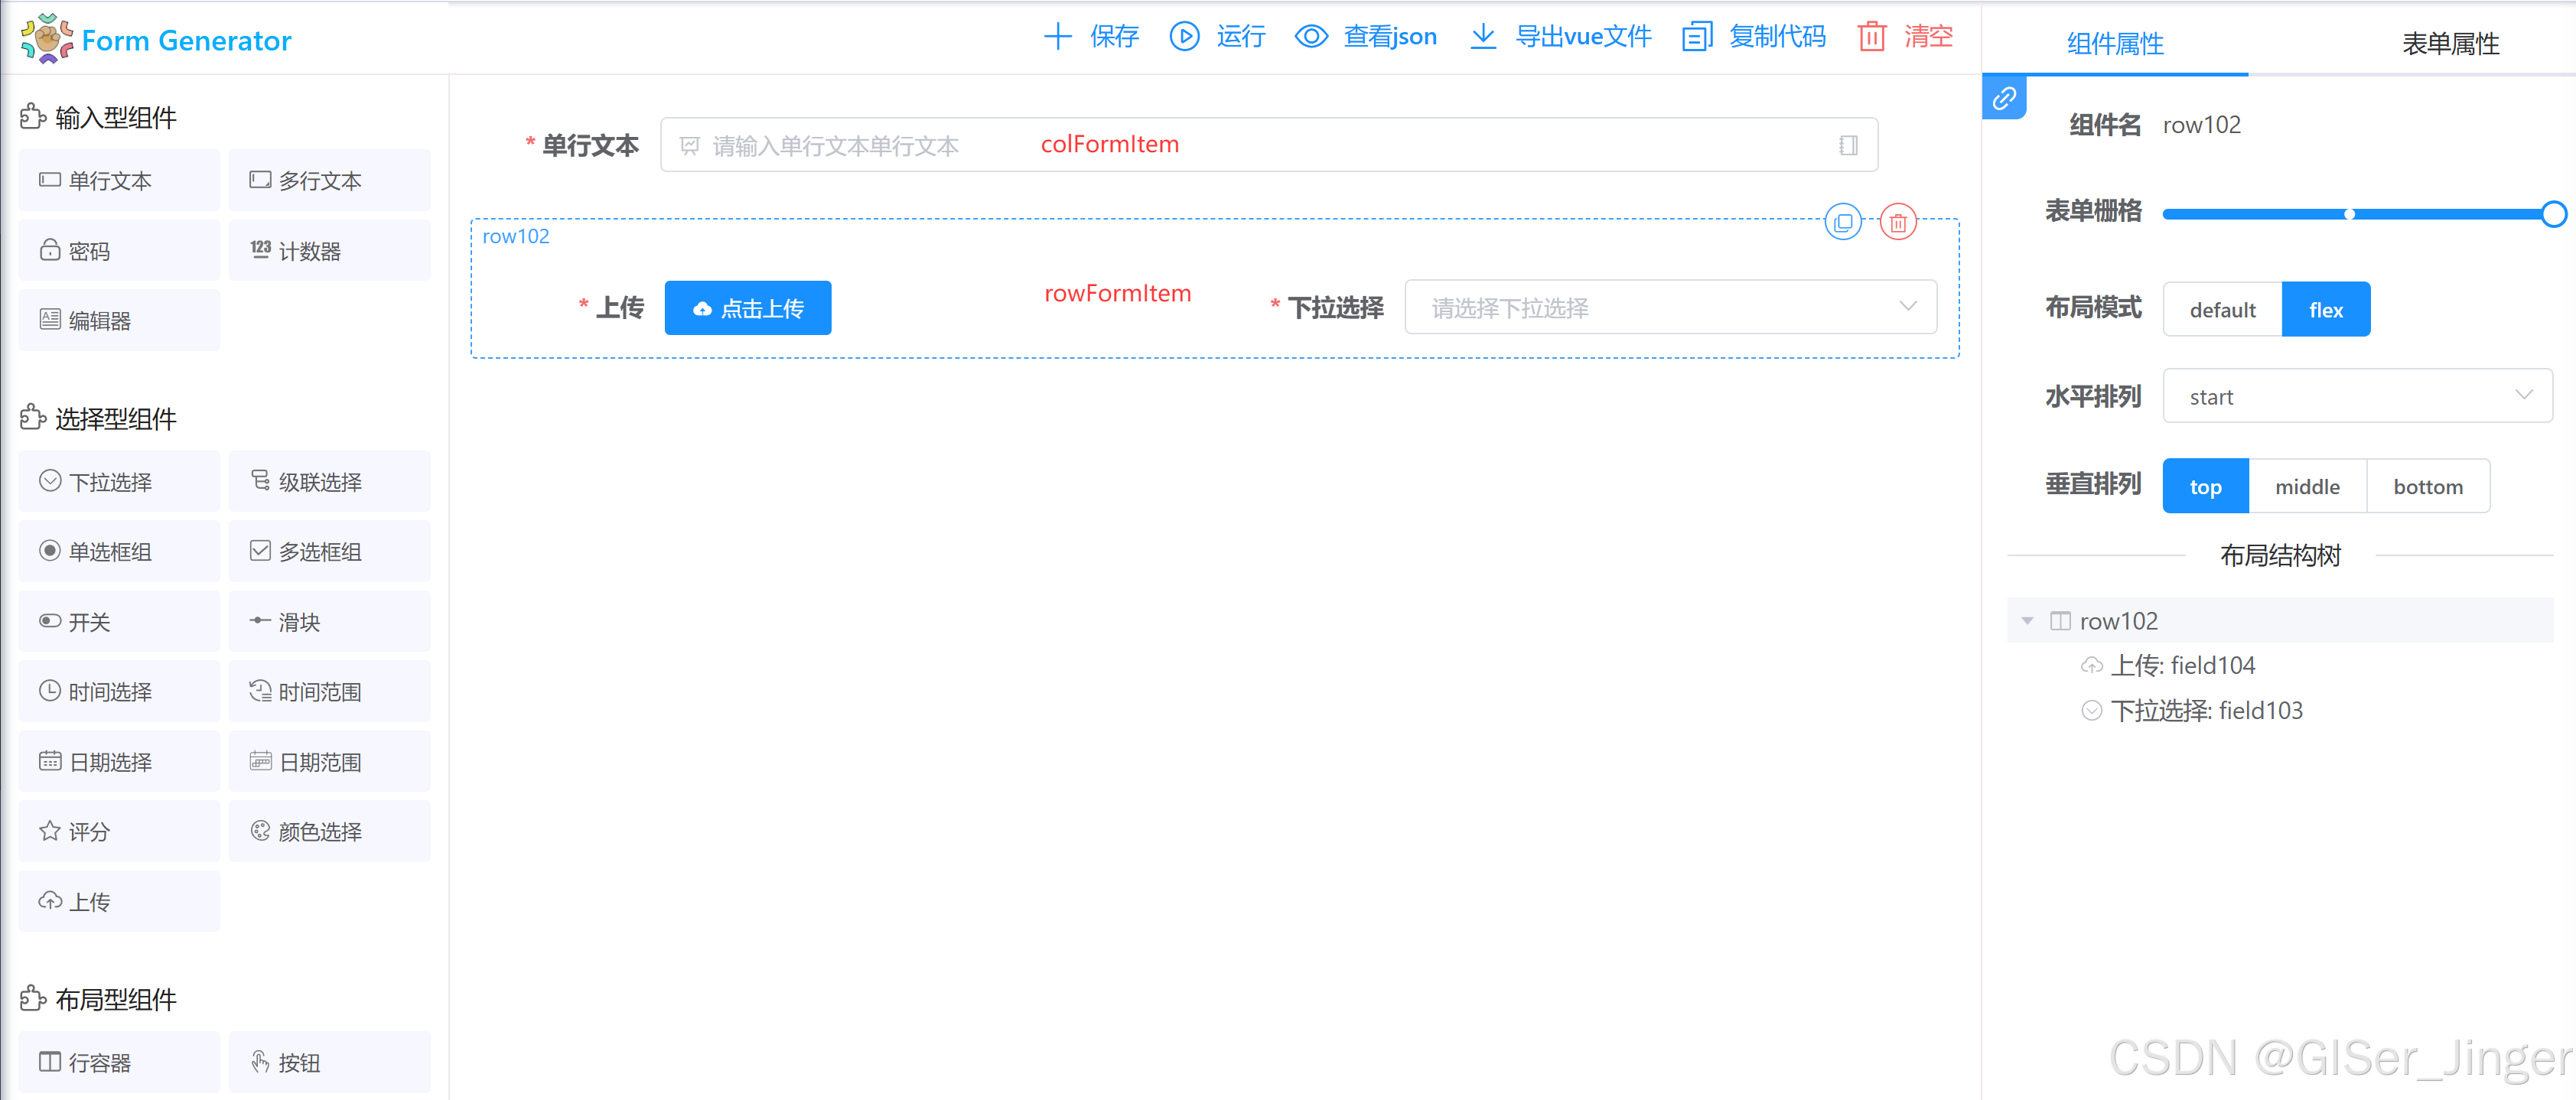Select bottom vertical alignment

[2427, 487]
